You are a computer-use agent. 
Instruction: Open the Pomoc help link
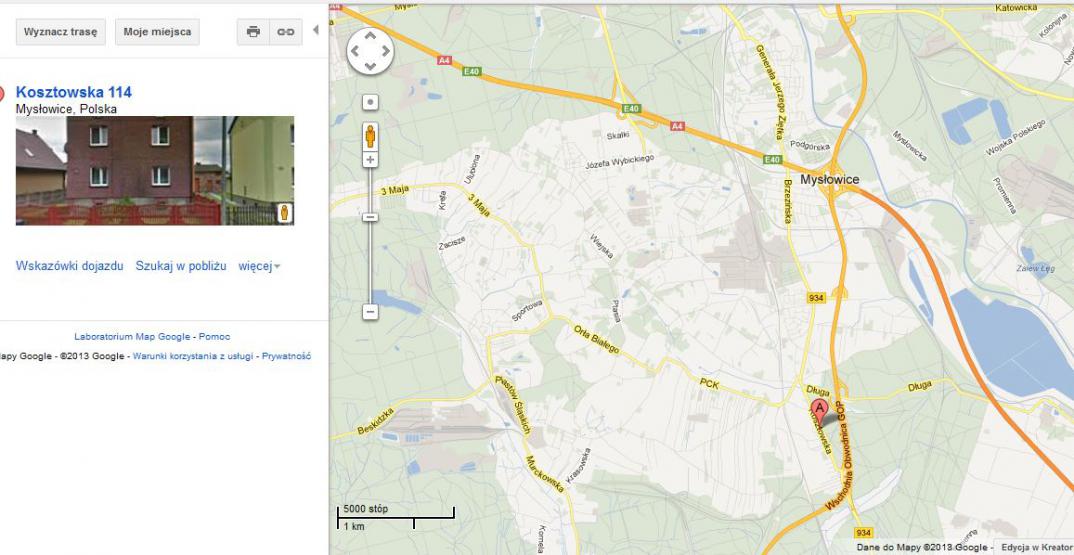pyautogui.click(x=214, y=336)
